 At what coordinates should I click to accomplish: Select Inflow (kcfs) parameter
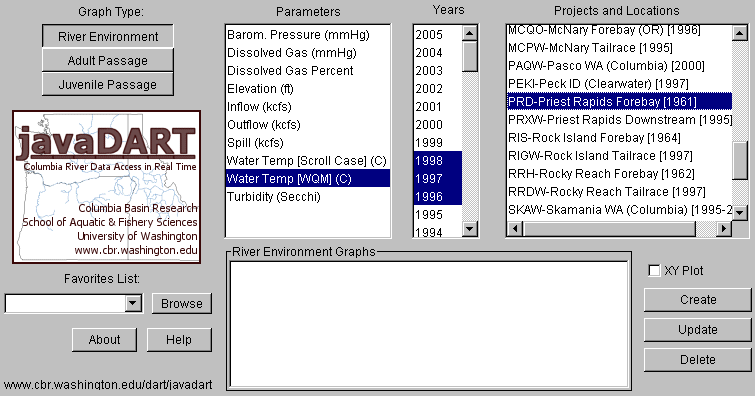click(308, 106)
